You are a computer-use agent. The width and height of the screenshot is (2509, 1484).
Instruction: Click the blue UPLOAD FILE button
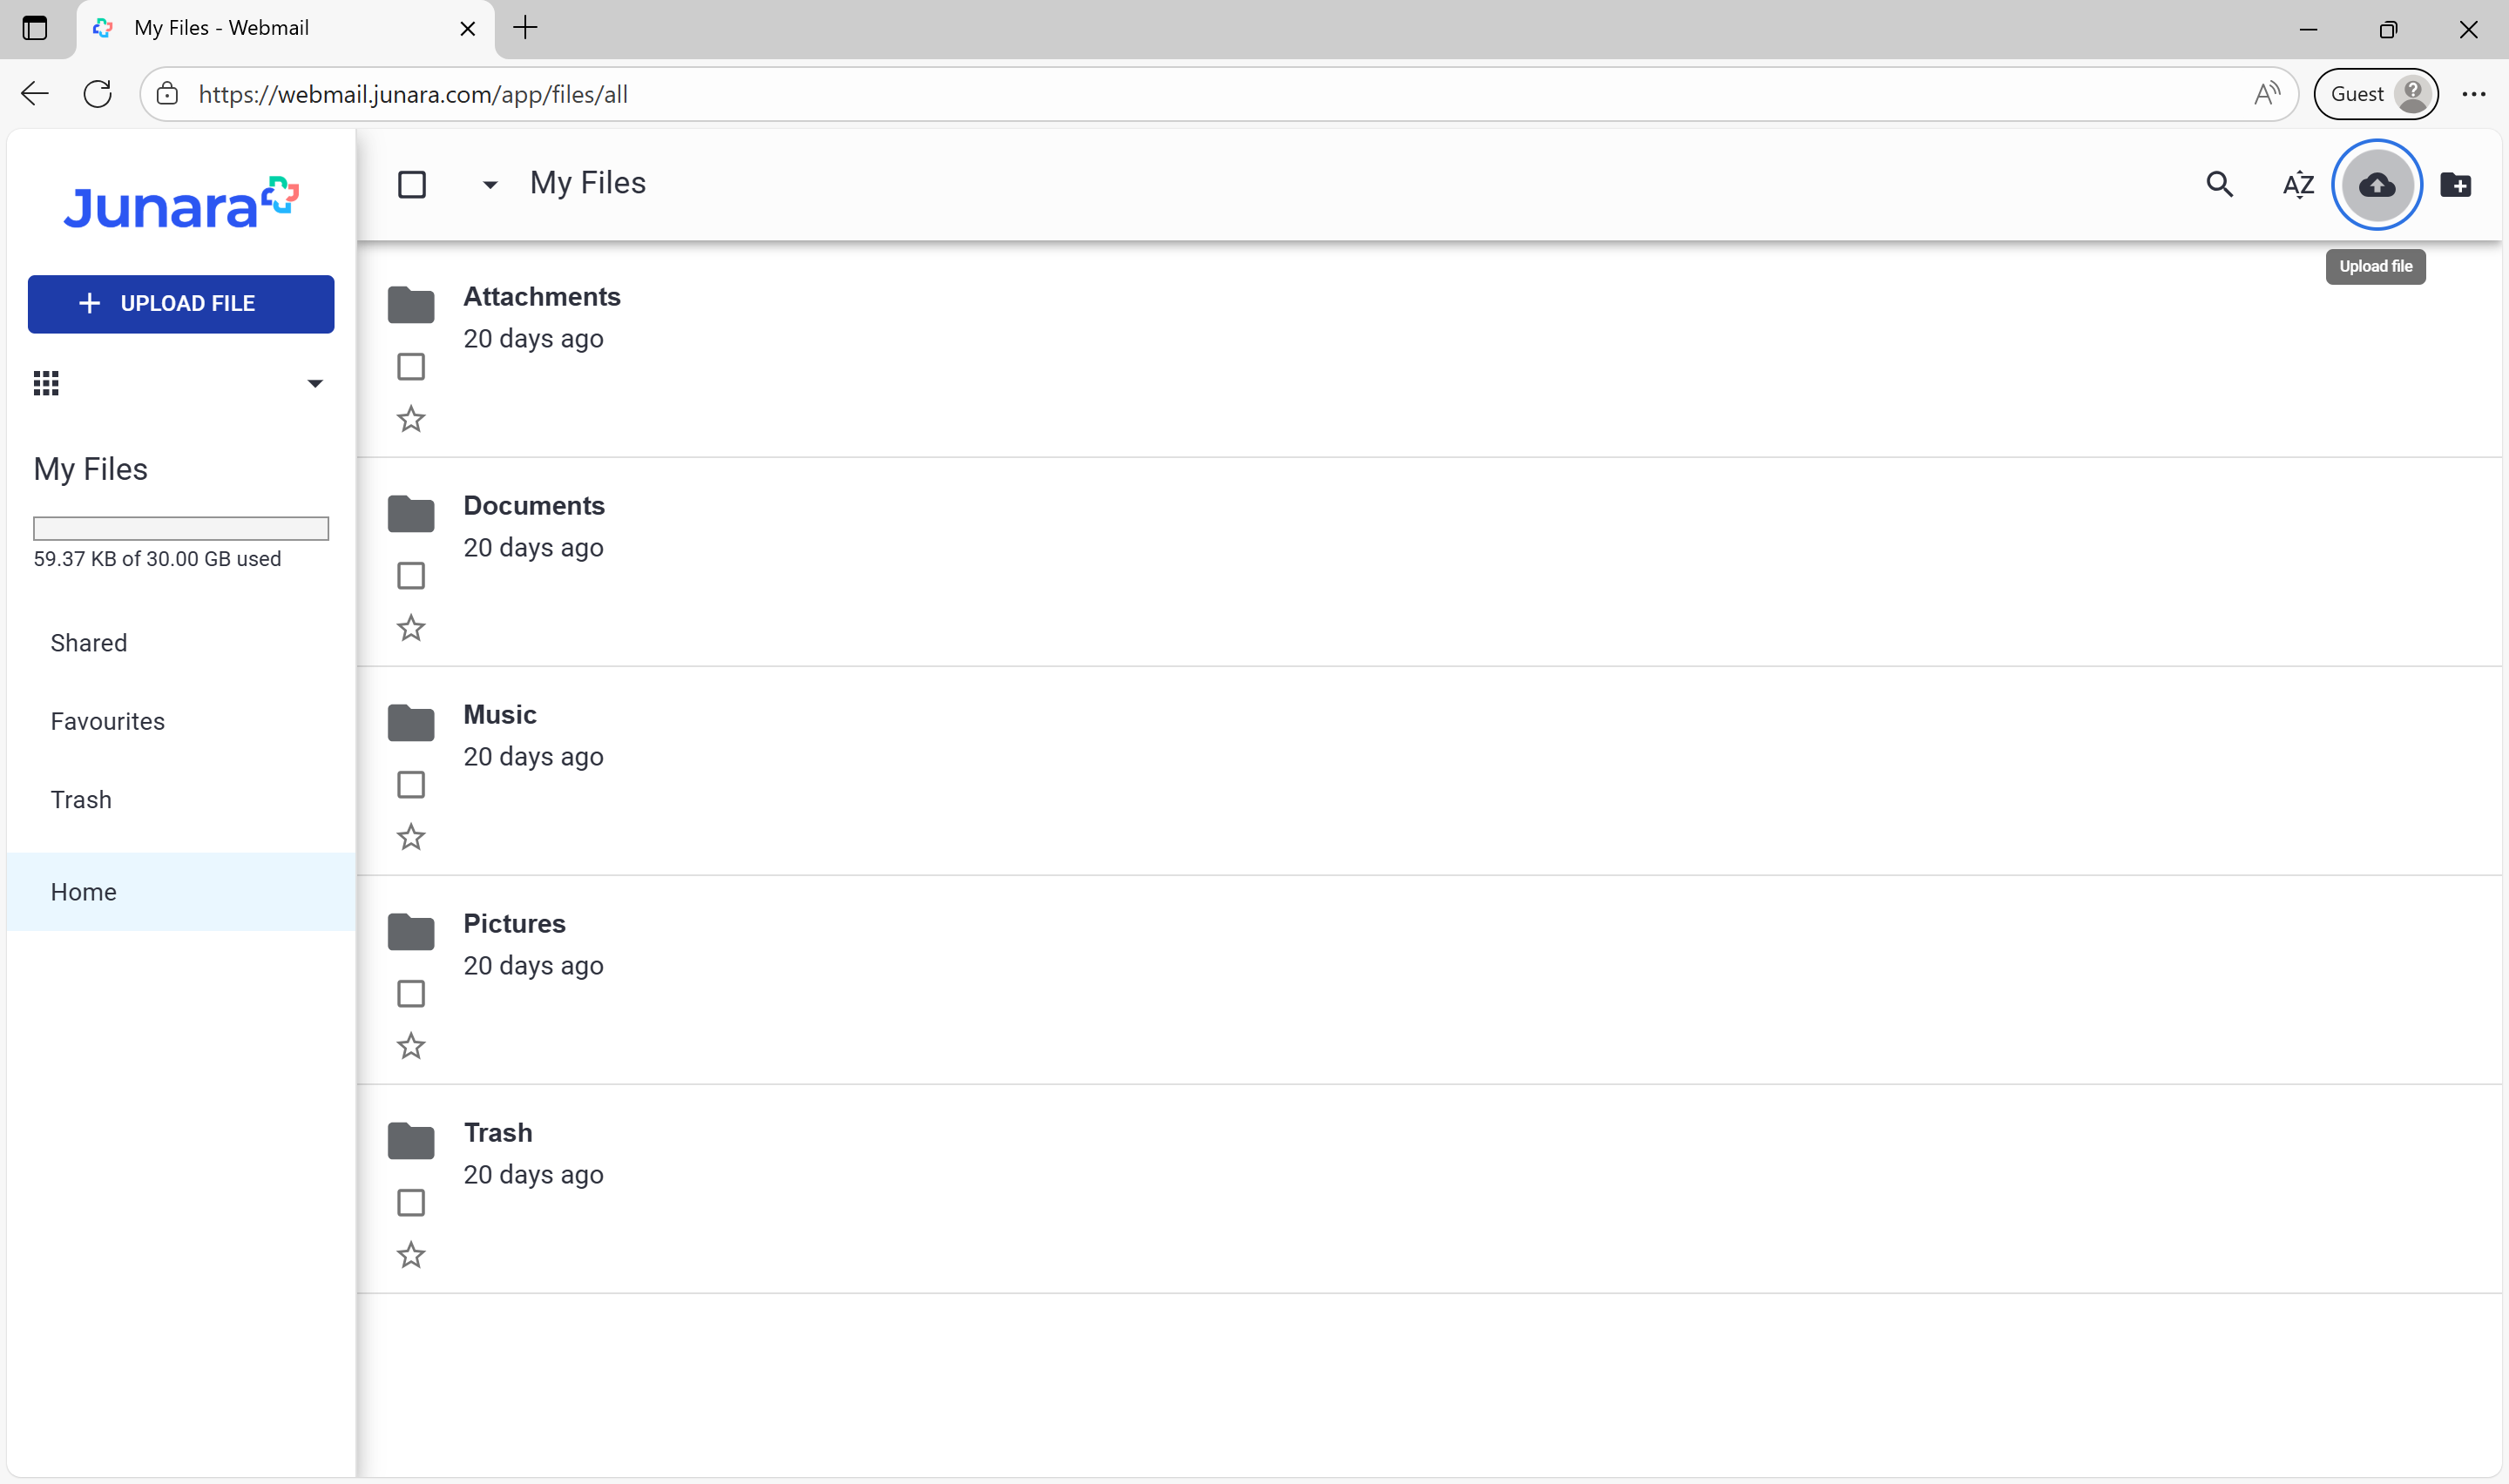coord(181,303)
